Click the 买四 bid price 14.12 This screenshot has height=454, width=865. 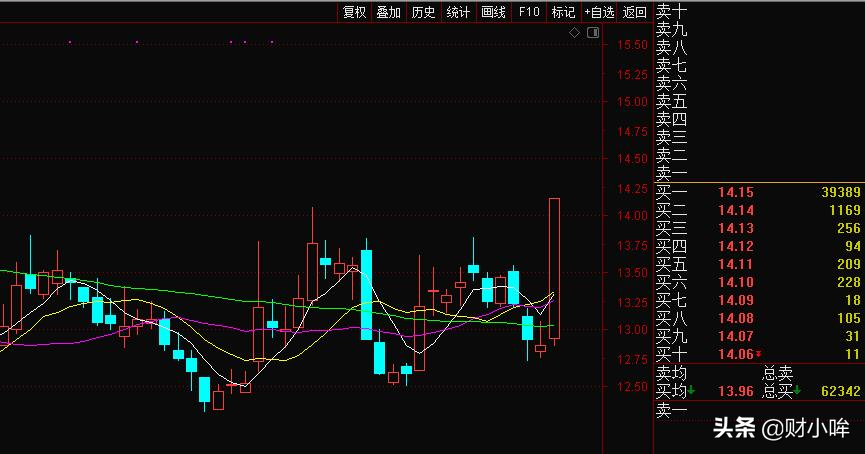[x=736, y=247]
